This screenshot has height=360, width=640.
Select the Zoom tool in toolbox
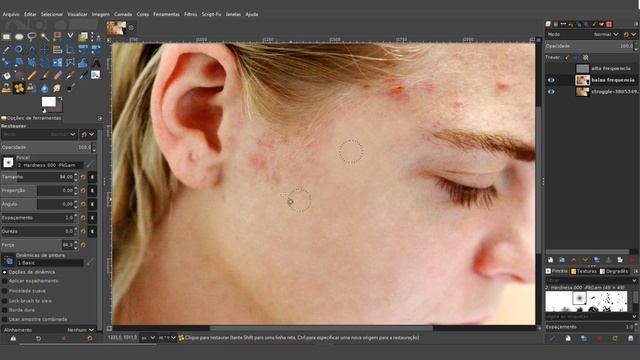19,50
